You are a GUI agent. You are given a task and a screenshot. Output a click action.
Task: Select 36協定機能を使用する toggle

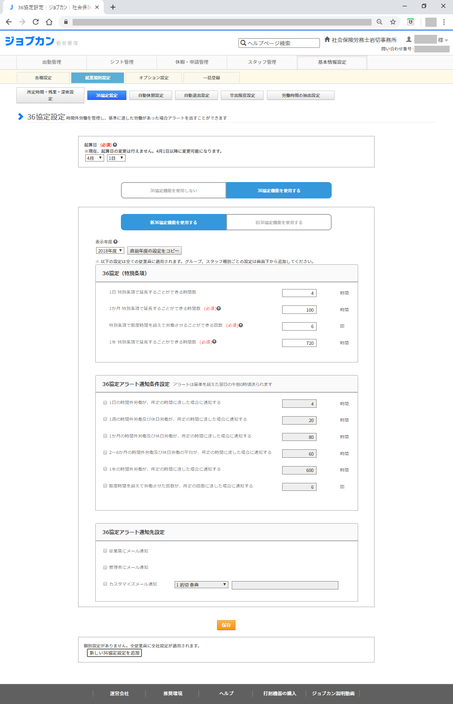point(279,190)
